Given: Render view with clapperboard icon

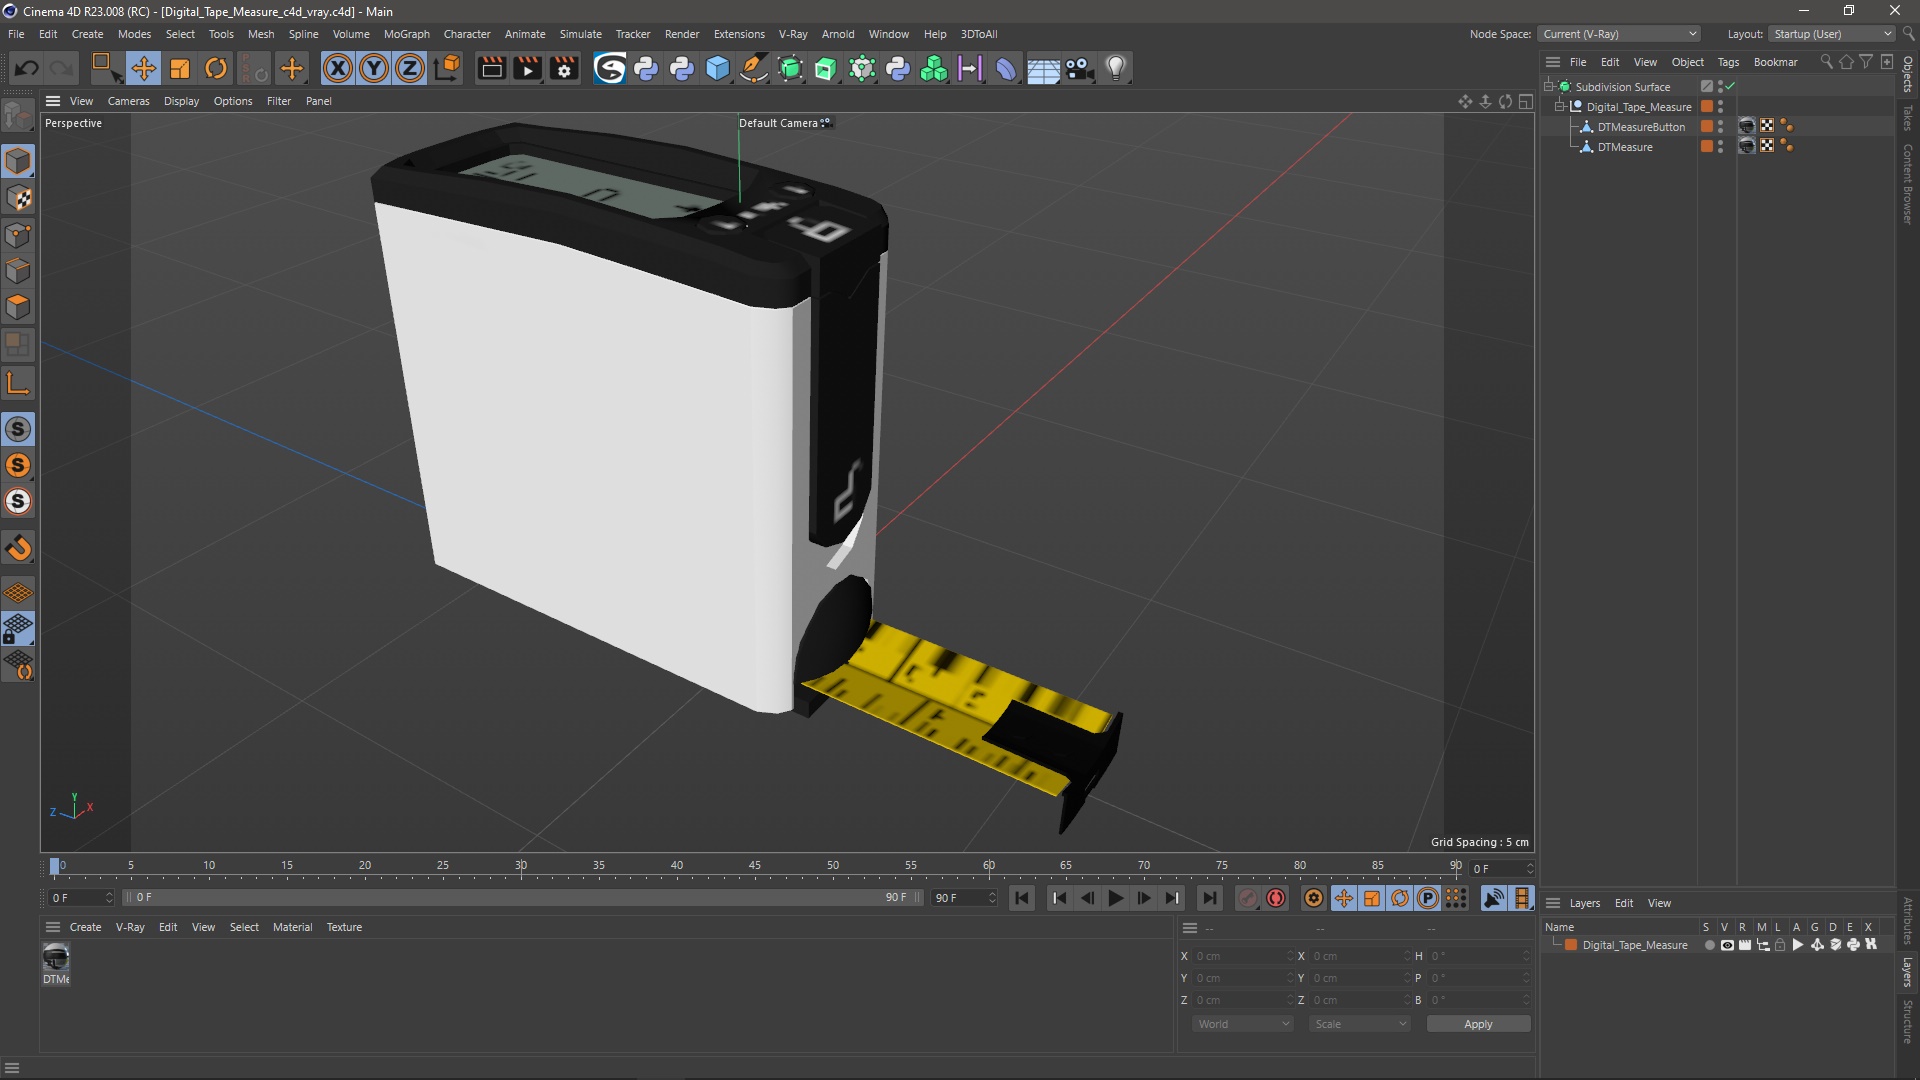Looking at the screenshot, I should point(491,68).
